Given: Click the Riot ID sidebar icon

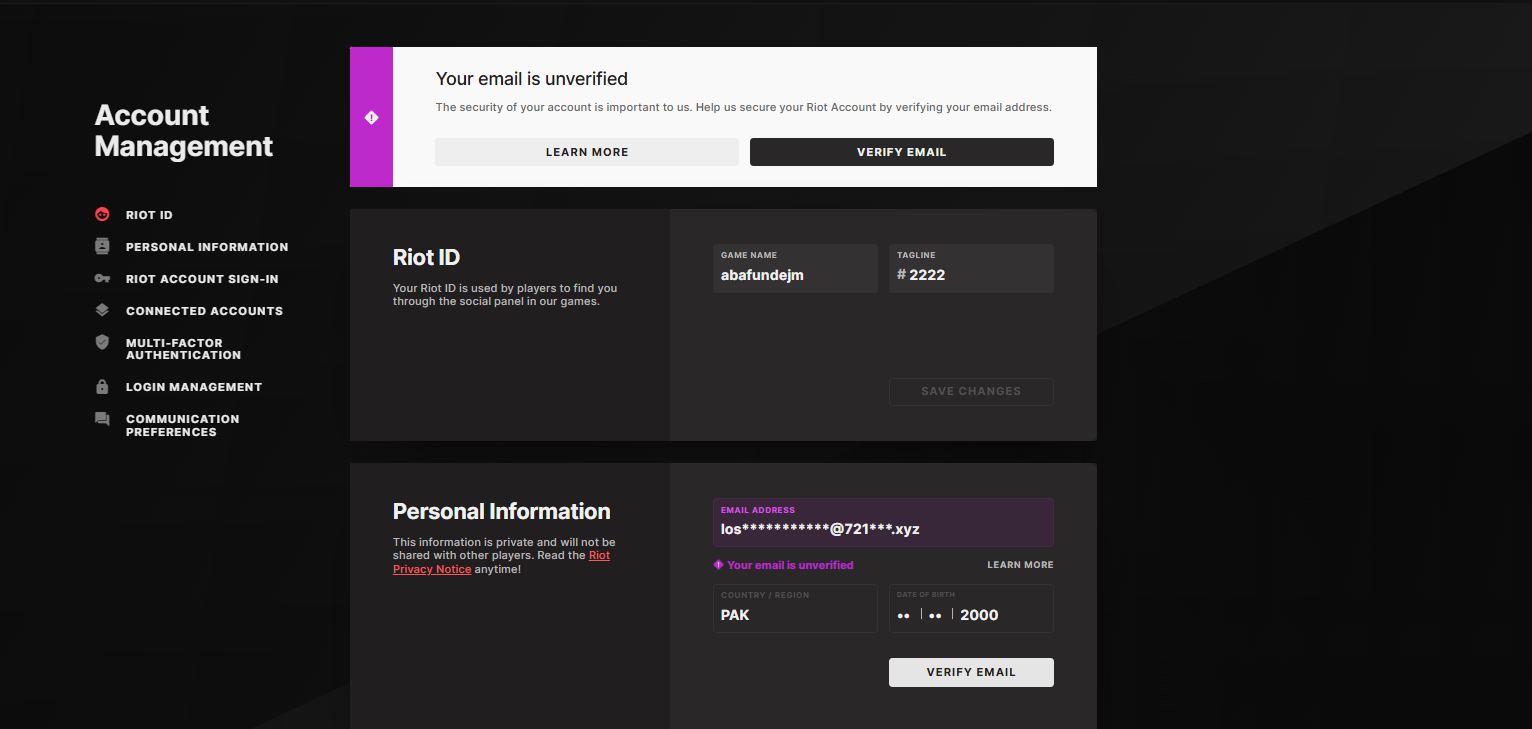Looking at the screenshot, I should pyautogui.click(x=102, y=214).
